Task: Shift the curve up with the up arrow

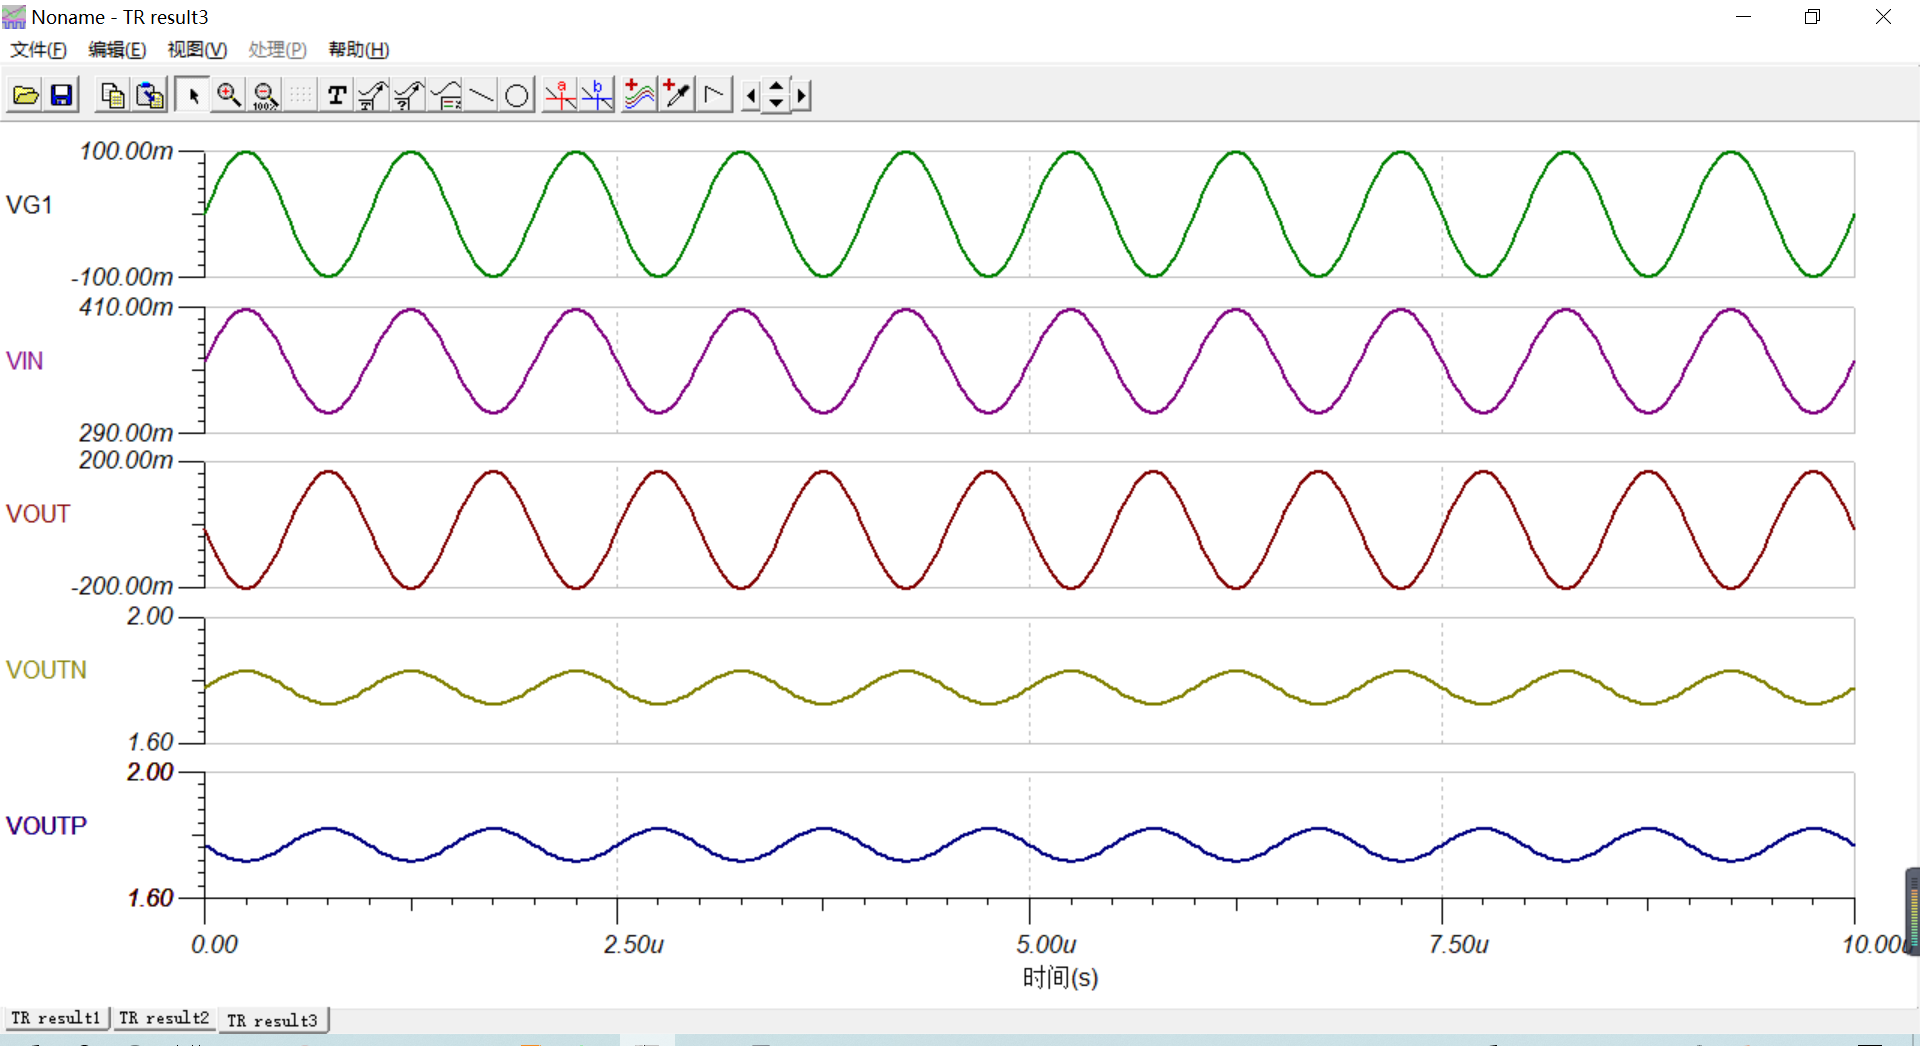Action: (x=776, y=87)
